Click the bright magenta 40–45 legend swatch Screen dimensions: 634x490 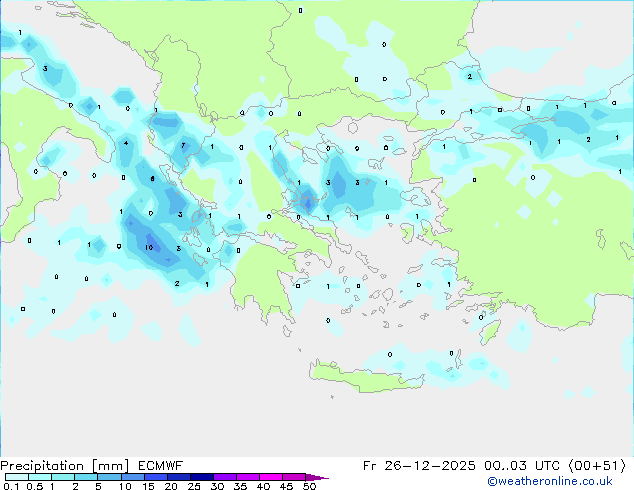click(271, 477)
